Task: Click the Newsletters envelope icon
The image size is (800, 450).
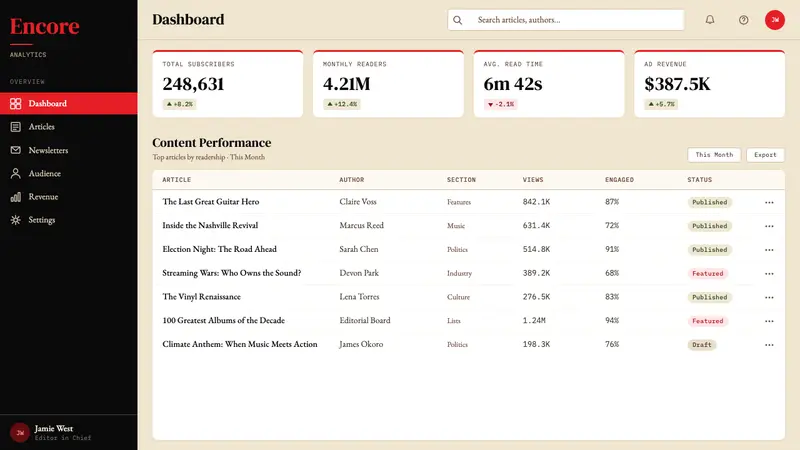Action: point(16,150)
